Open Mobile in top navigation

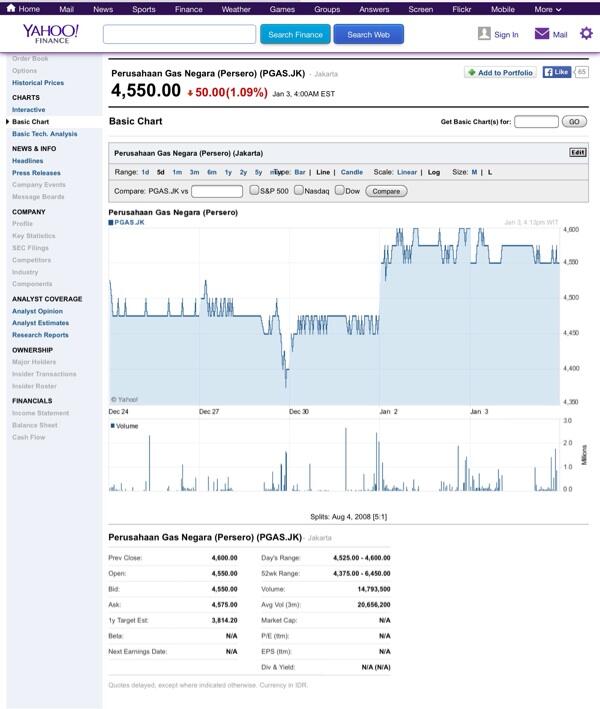pyautogui.click(x=503, y=9)
